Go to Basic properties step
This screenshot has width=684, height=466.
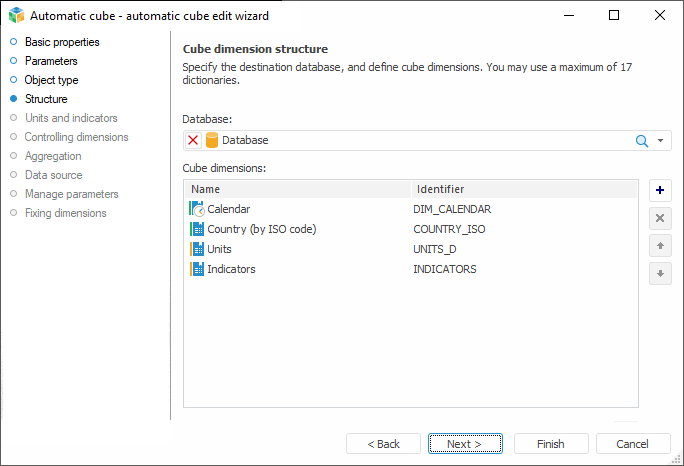click(62, 42)
